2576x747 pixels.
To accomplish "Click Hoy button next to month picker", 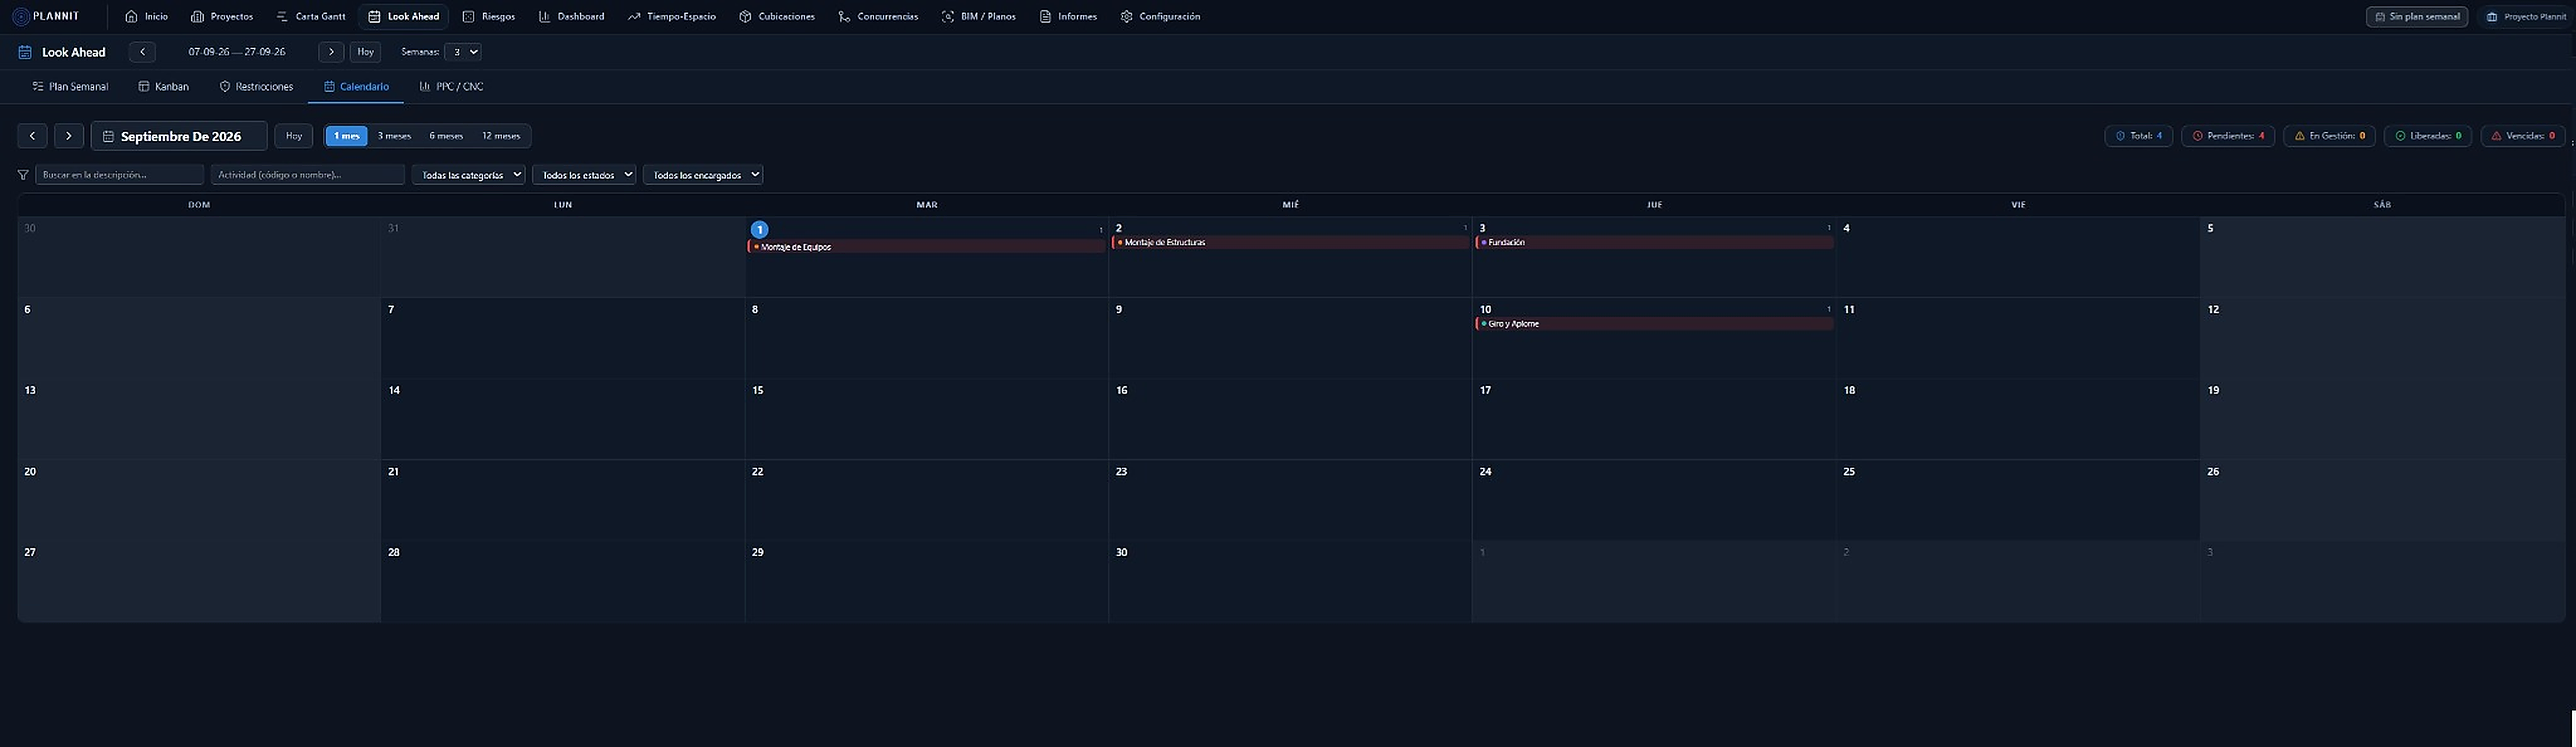I will (x=294, y=136).
